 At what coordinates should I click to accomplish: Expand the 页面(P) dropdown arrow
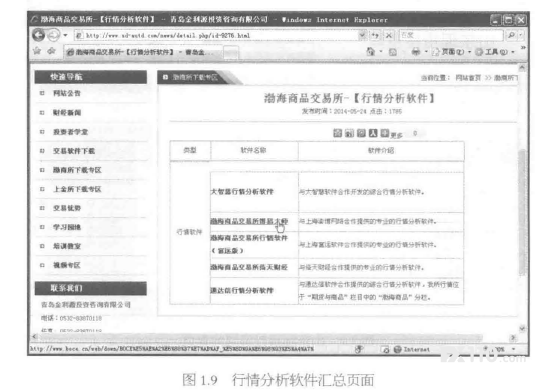coord(469,52)
